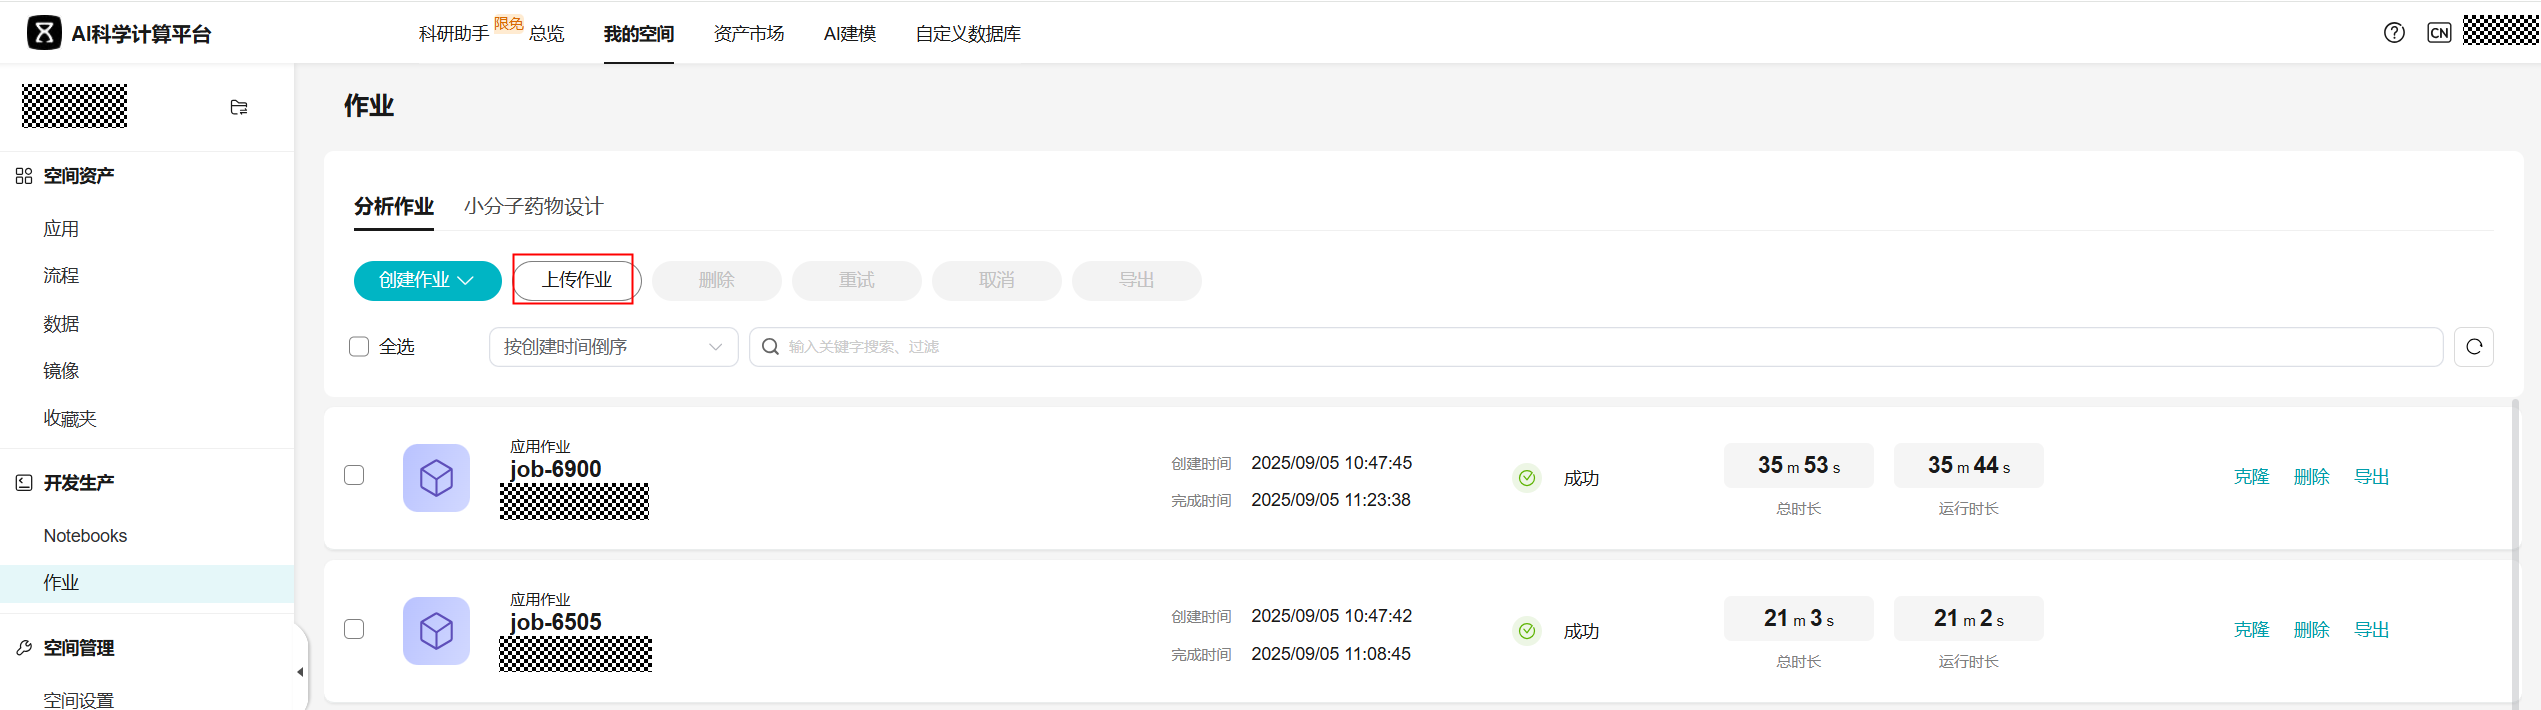Click 克隆 link for job-6900

point(2251,477)
